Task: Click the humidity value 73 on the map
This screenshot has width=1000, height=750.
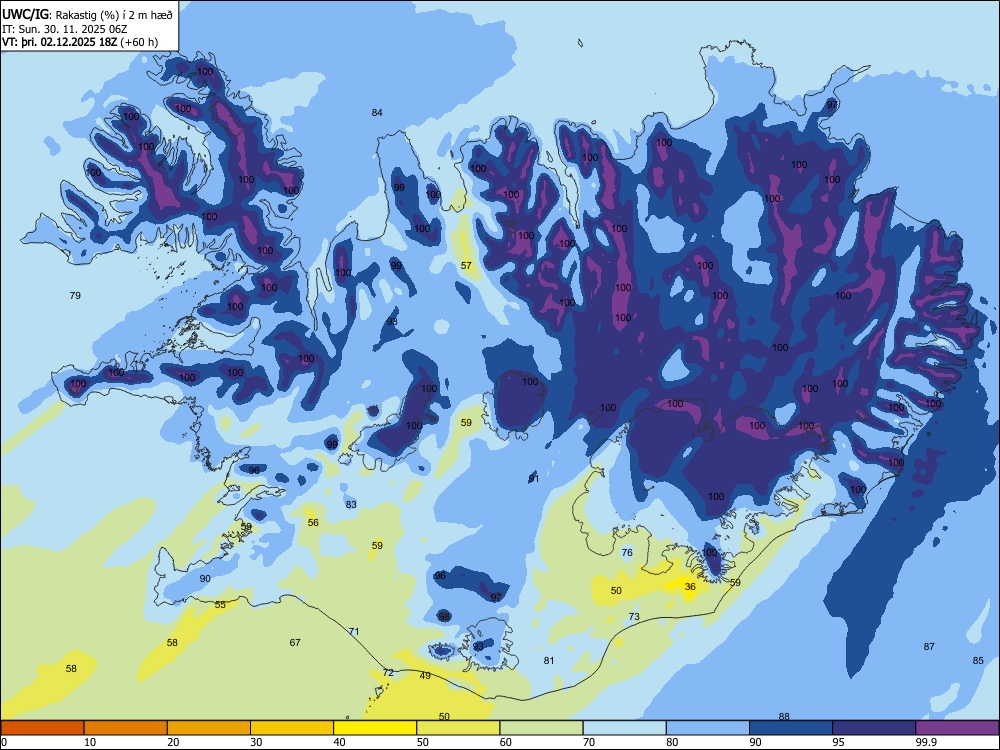Action: [x=634, y=616]
